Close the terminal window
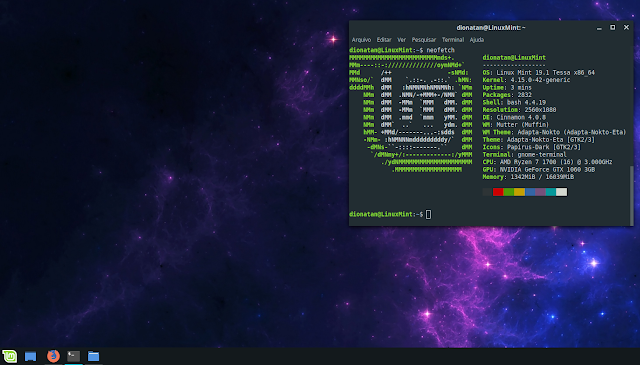This screenshot has height=365, width=640. coord(627,27)
